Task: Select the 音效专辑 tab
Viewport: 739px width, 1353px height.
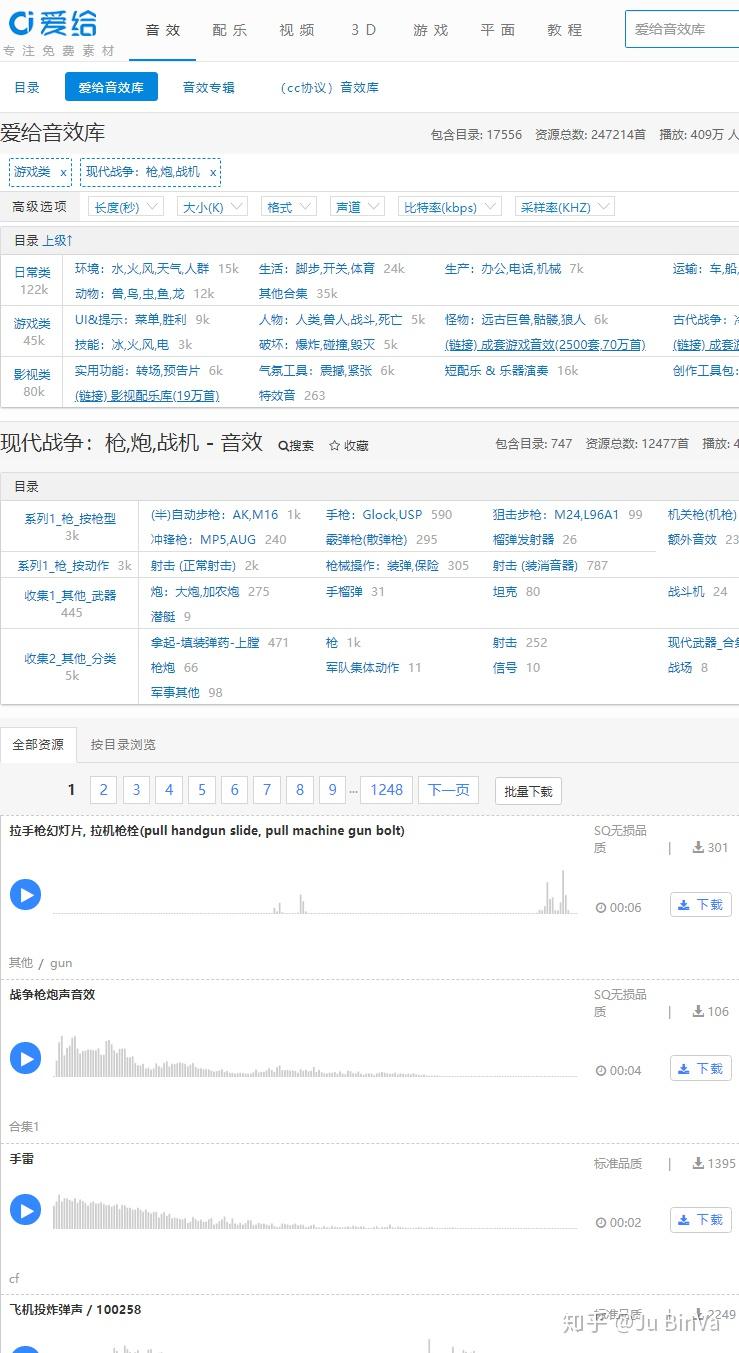Action: pos(209,87)
